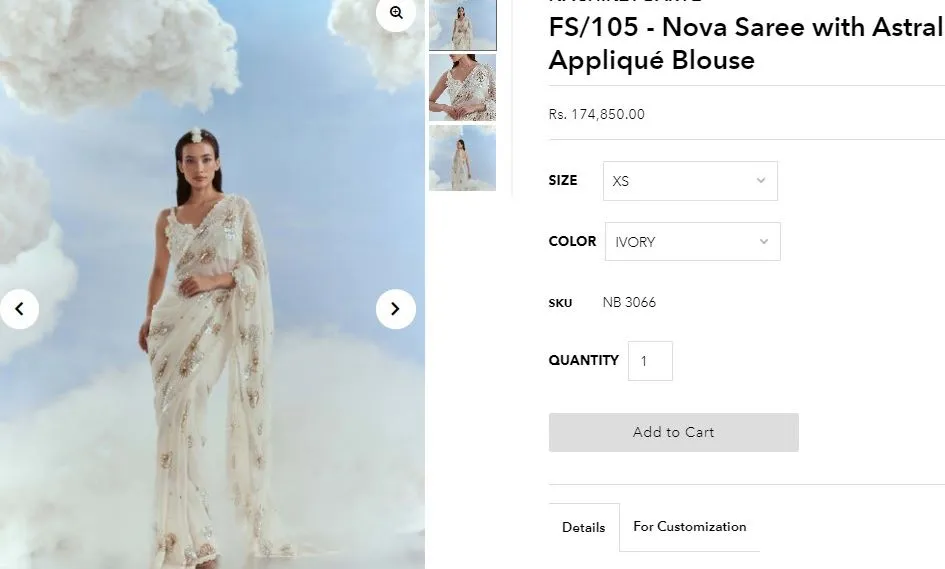Screen dimensions: 945x569
Task: Click the SKU label text
Action: (560, 303)
